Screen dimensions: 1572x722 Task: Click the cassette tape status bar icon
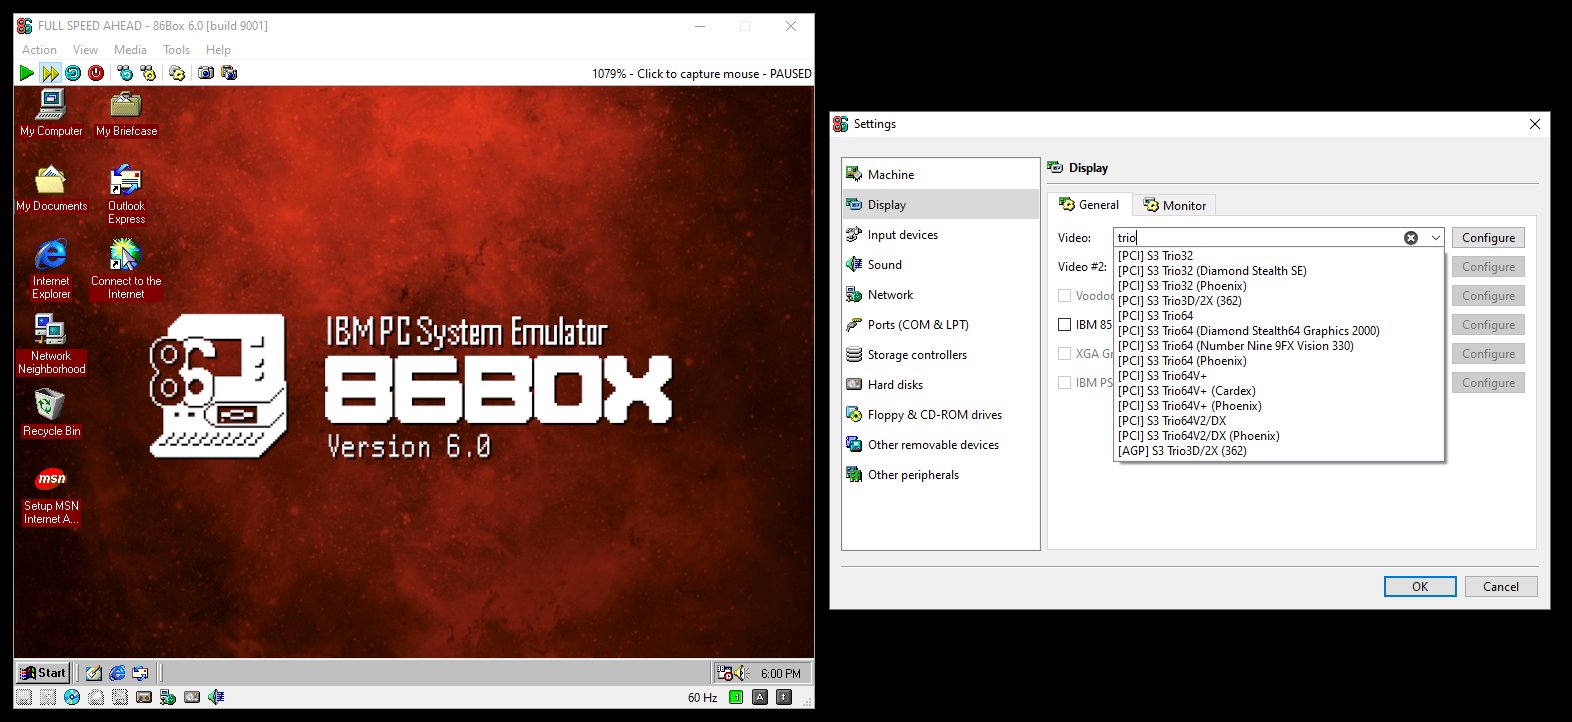click(x=144, y=697)
